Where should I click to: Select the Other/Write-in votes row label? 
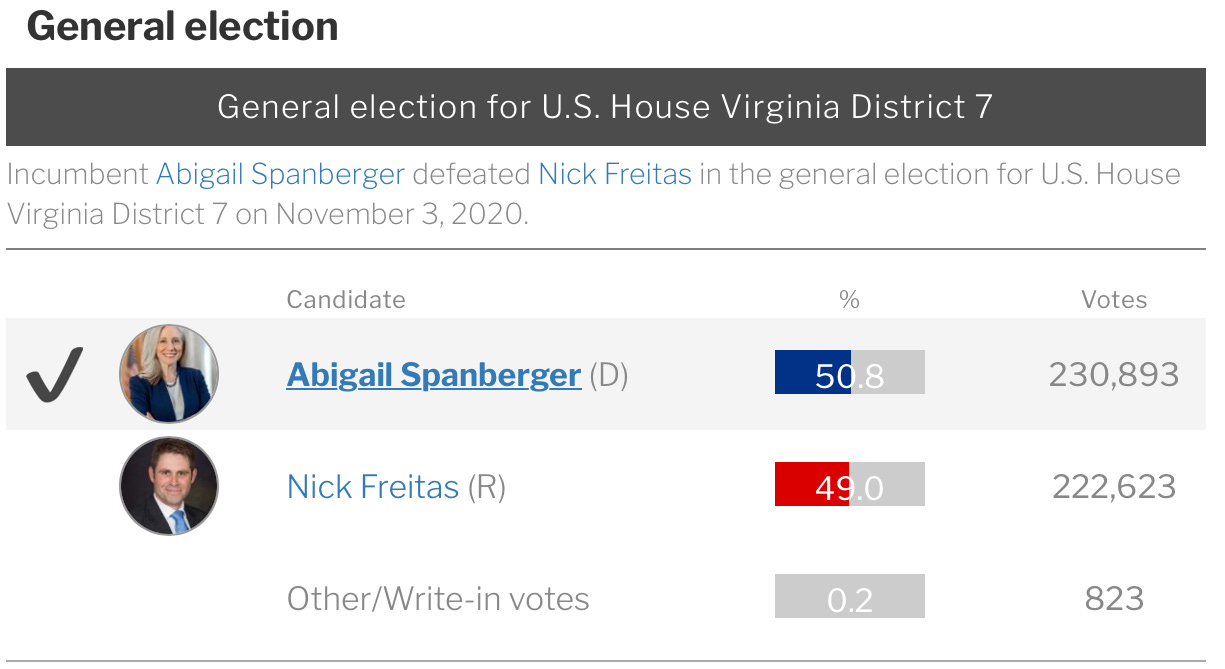tap(437, 598)
